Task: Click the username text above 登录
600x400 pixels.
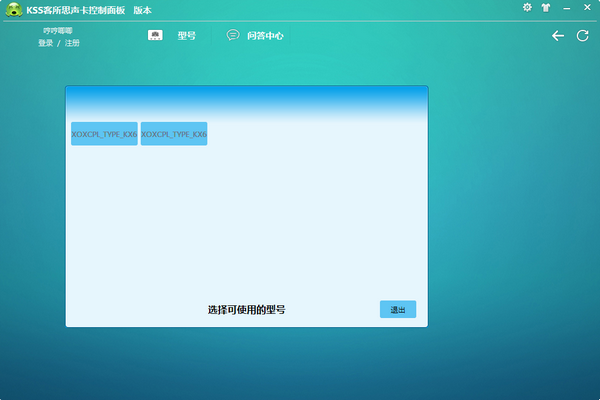Action: (57, 32)
